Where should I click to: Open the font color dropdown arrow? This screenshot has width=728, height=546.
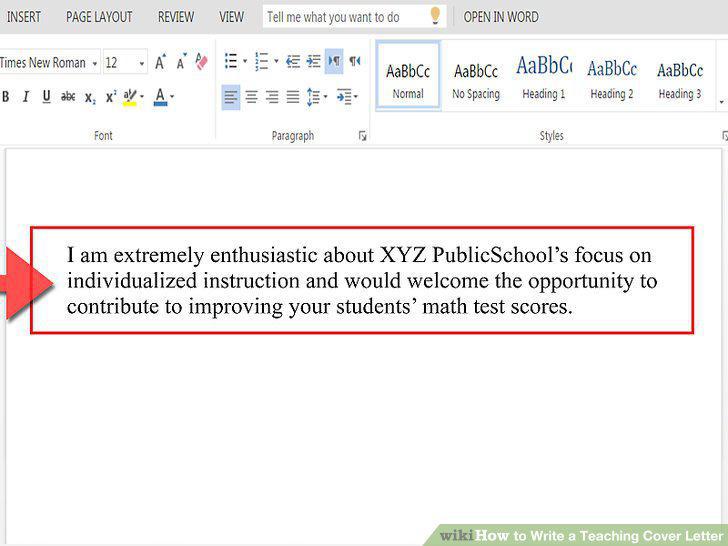point(172,97)
